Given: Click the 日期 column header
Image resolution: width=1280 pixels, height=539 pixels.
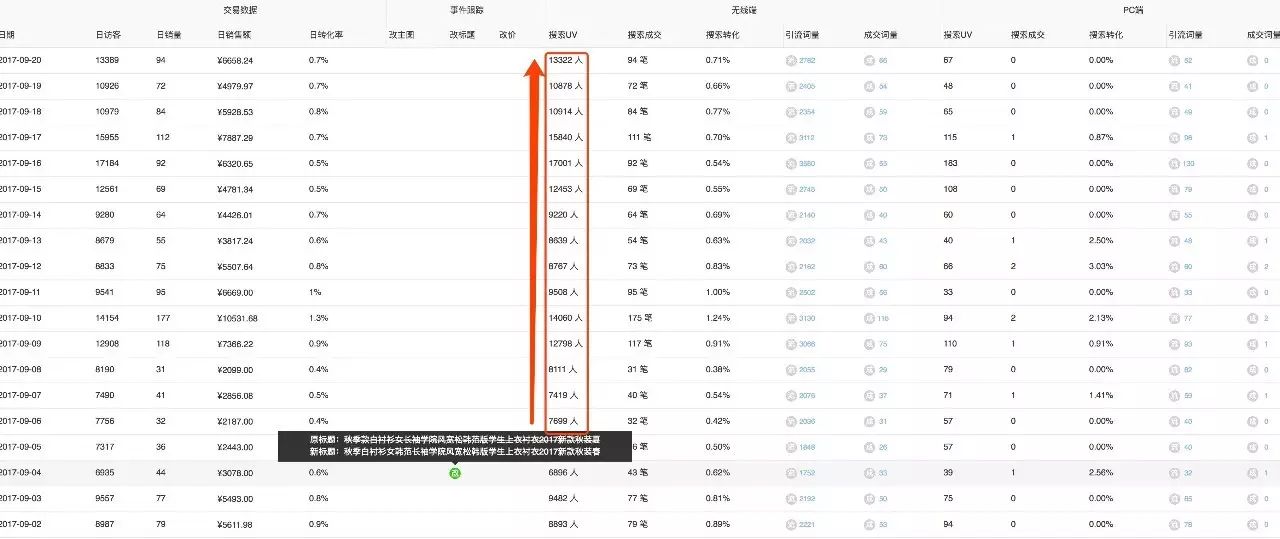Looking at the screenshot, I should [7, 35].
